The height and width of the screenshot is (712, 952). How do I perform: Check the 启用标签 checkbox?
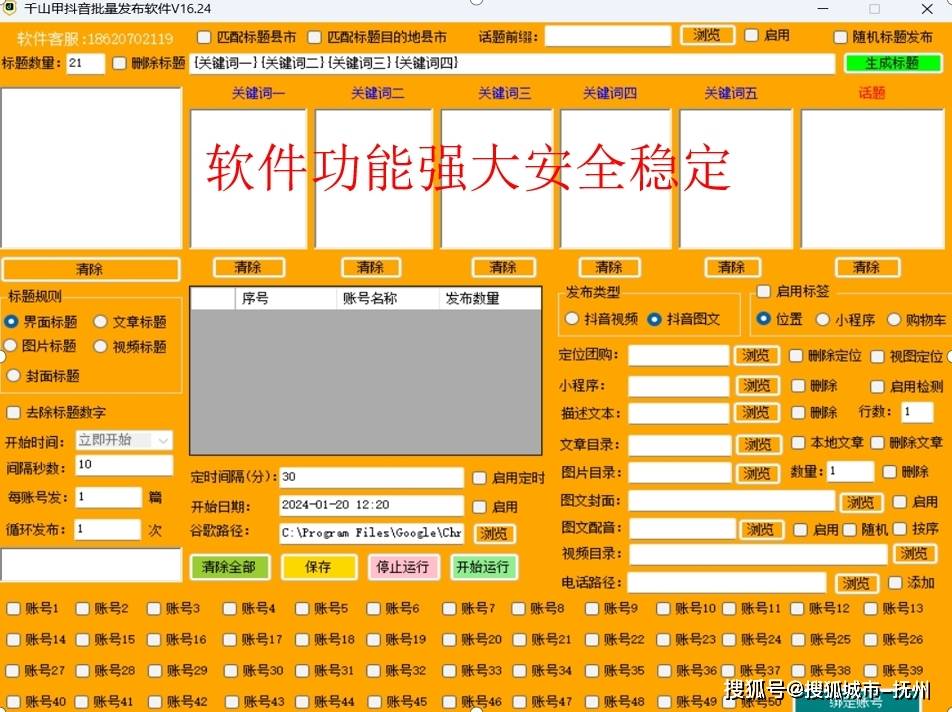[764, 291]
